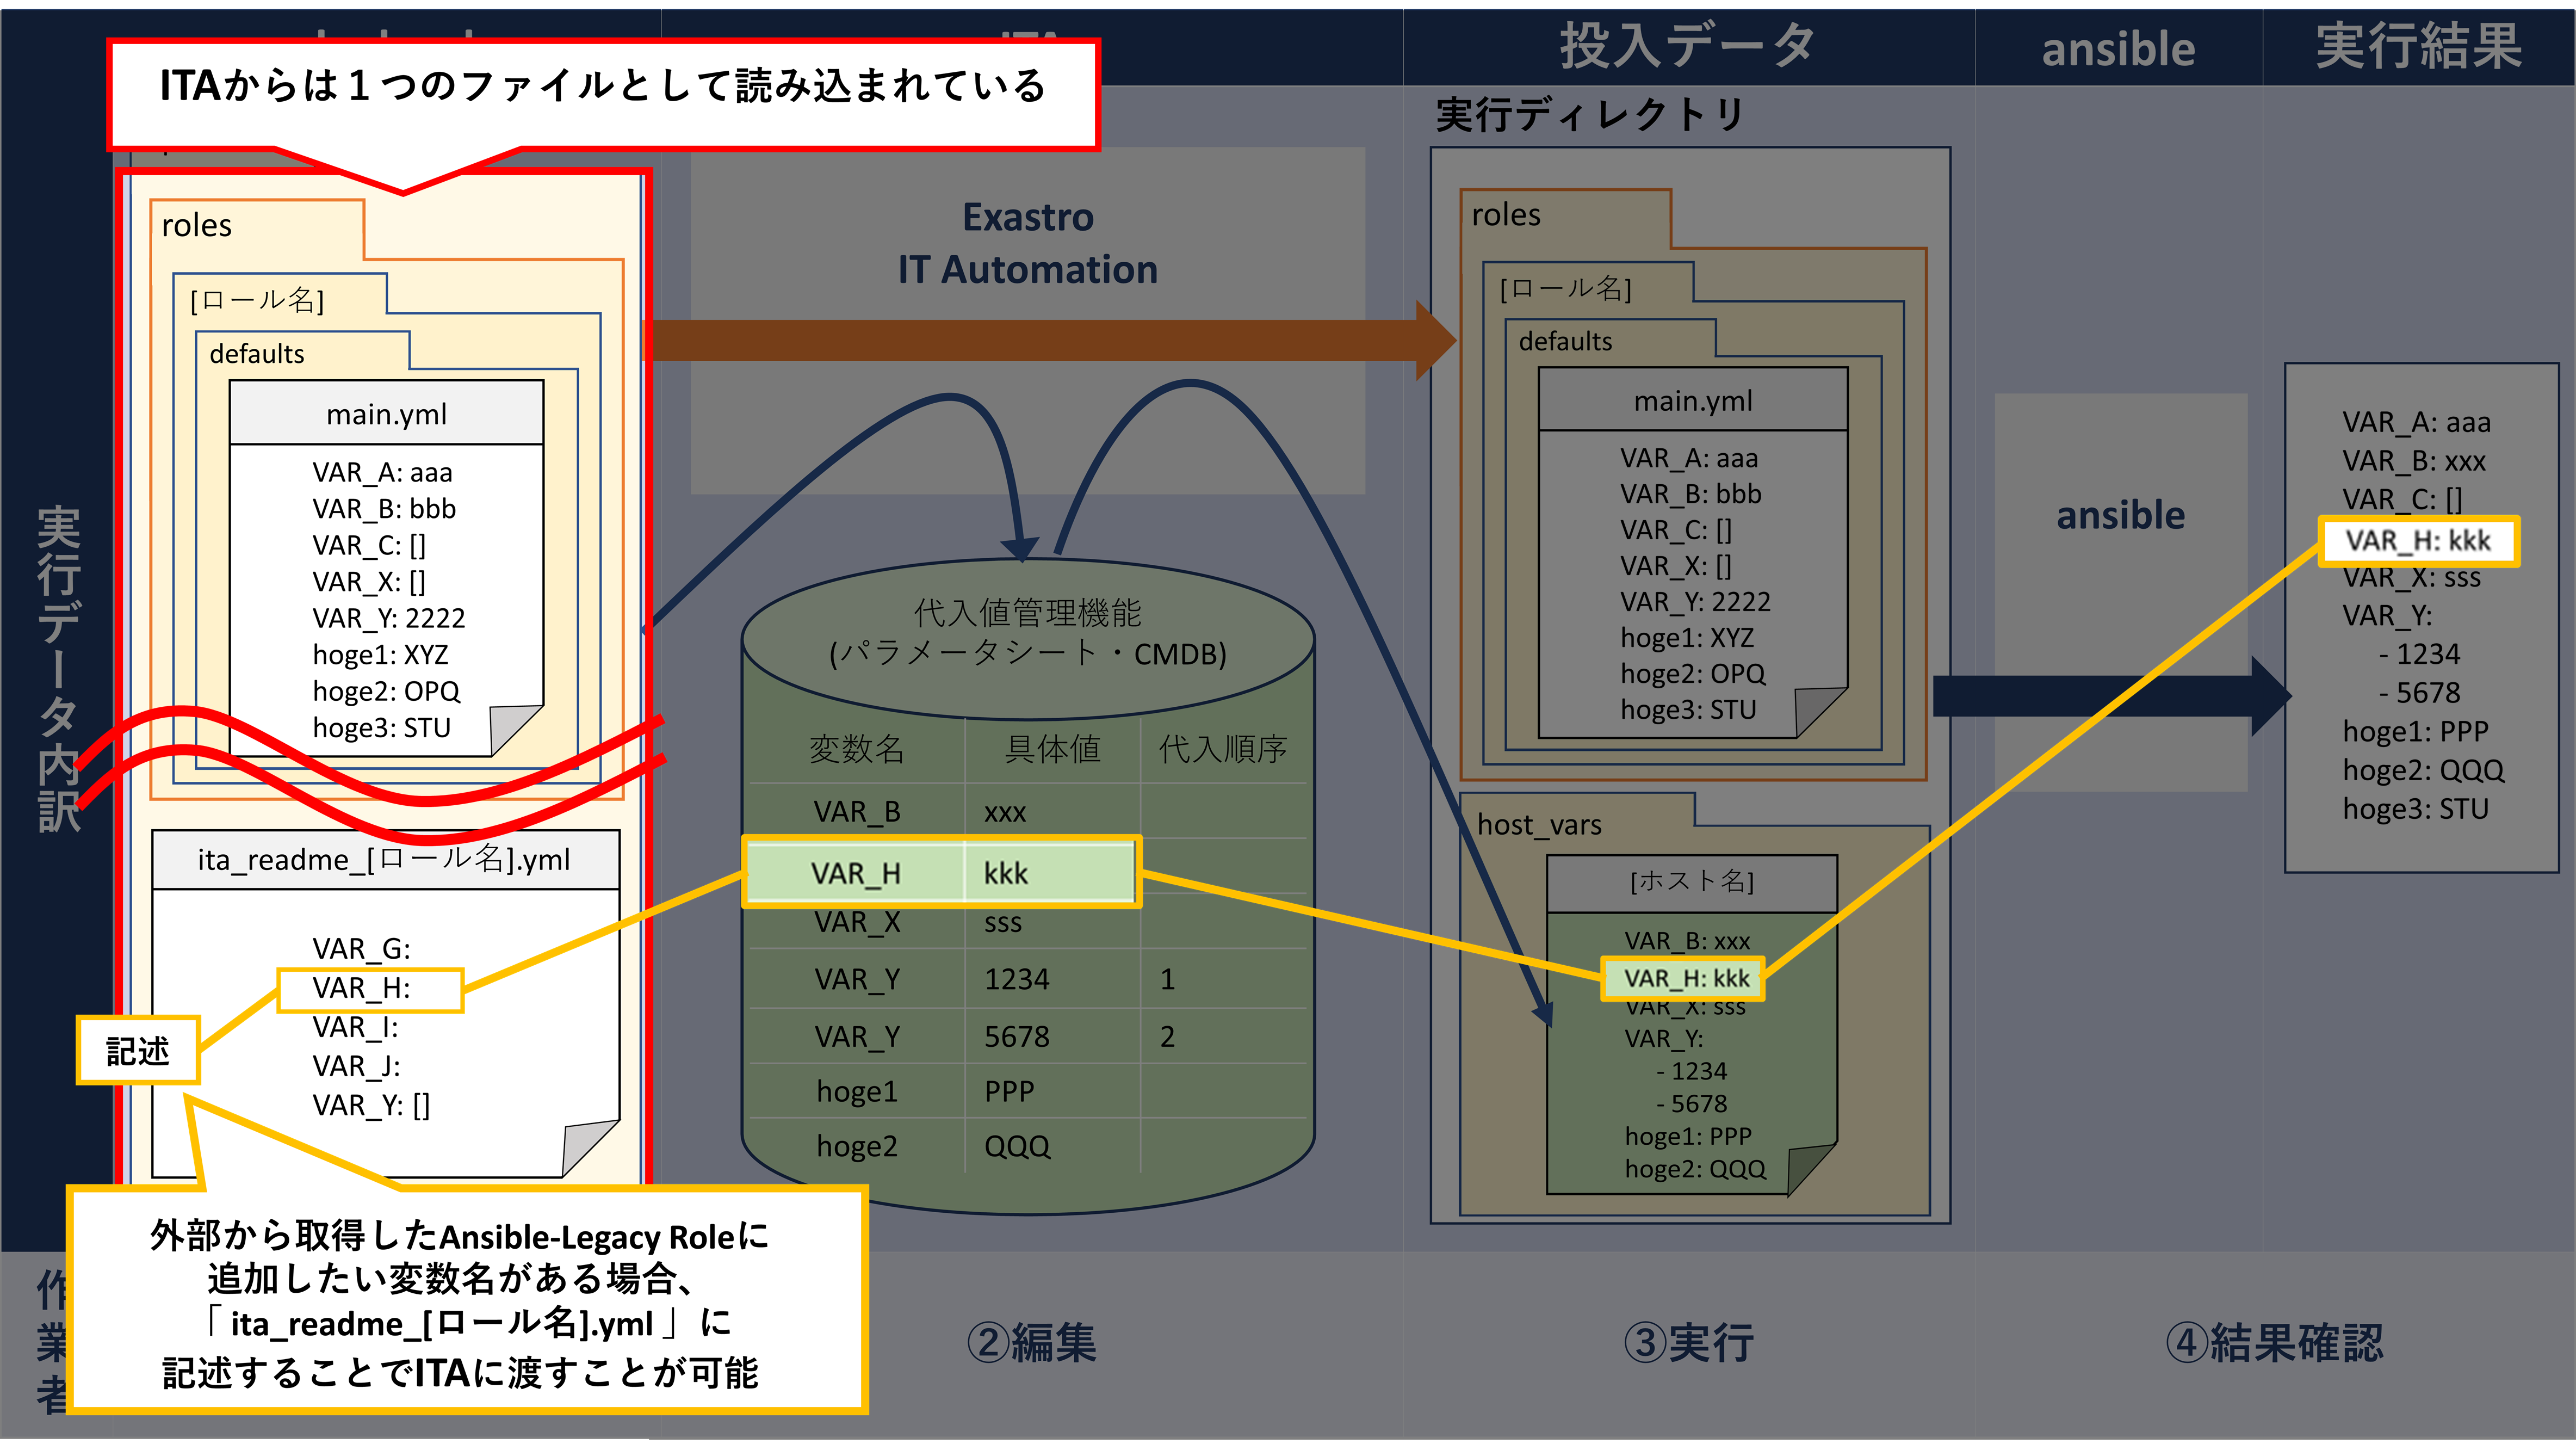Click the ②編集 step label
This screenshot has height=1450, width=2576.
tap(1031, 1342)
